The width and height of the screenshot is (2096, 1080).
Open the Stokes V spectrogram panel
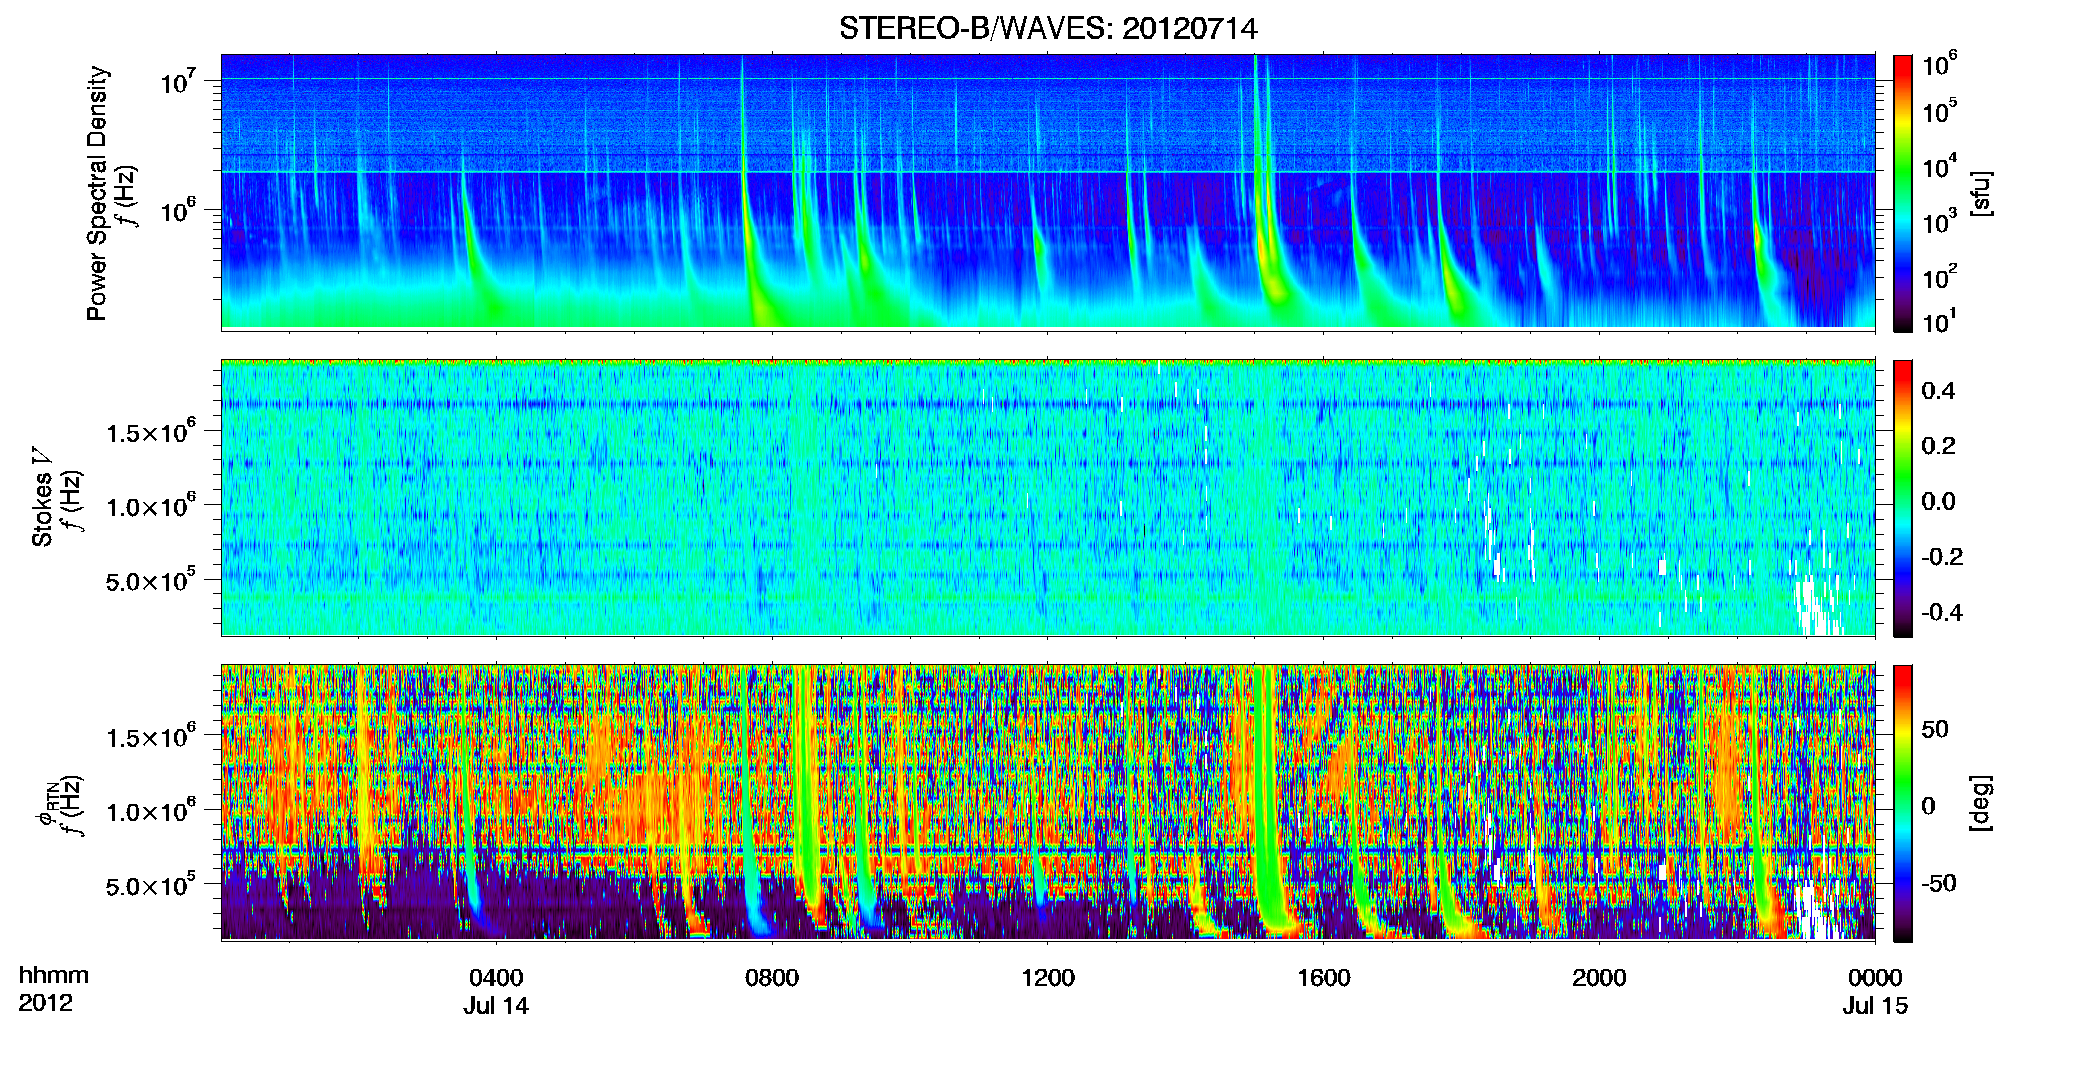[x=1048, y=497]
